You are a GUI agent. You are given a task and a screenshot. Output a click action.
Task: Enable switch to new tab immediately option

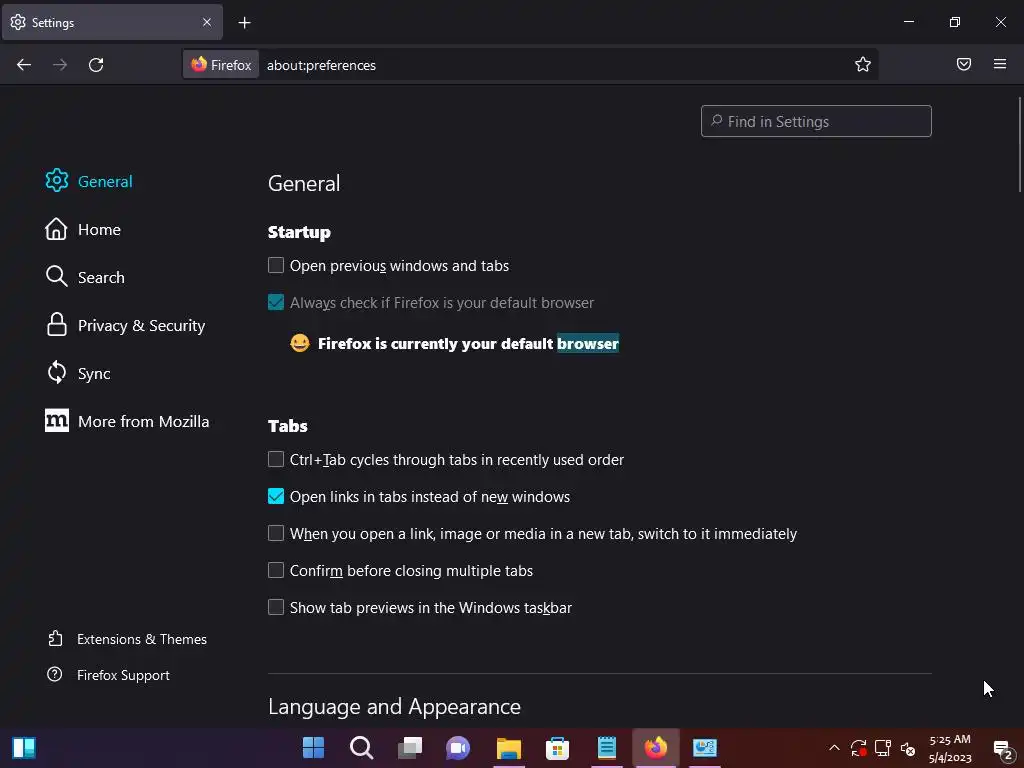point(276,534)
